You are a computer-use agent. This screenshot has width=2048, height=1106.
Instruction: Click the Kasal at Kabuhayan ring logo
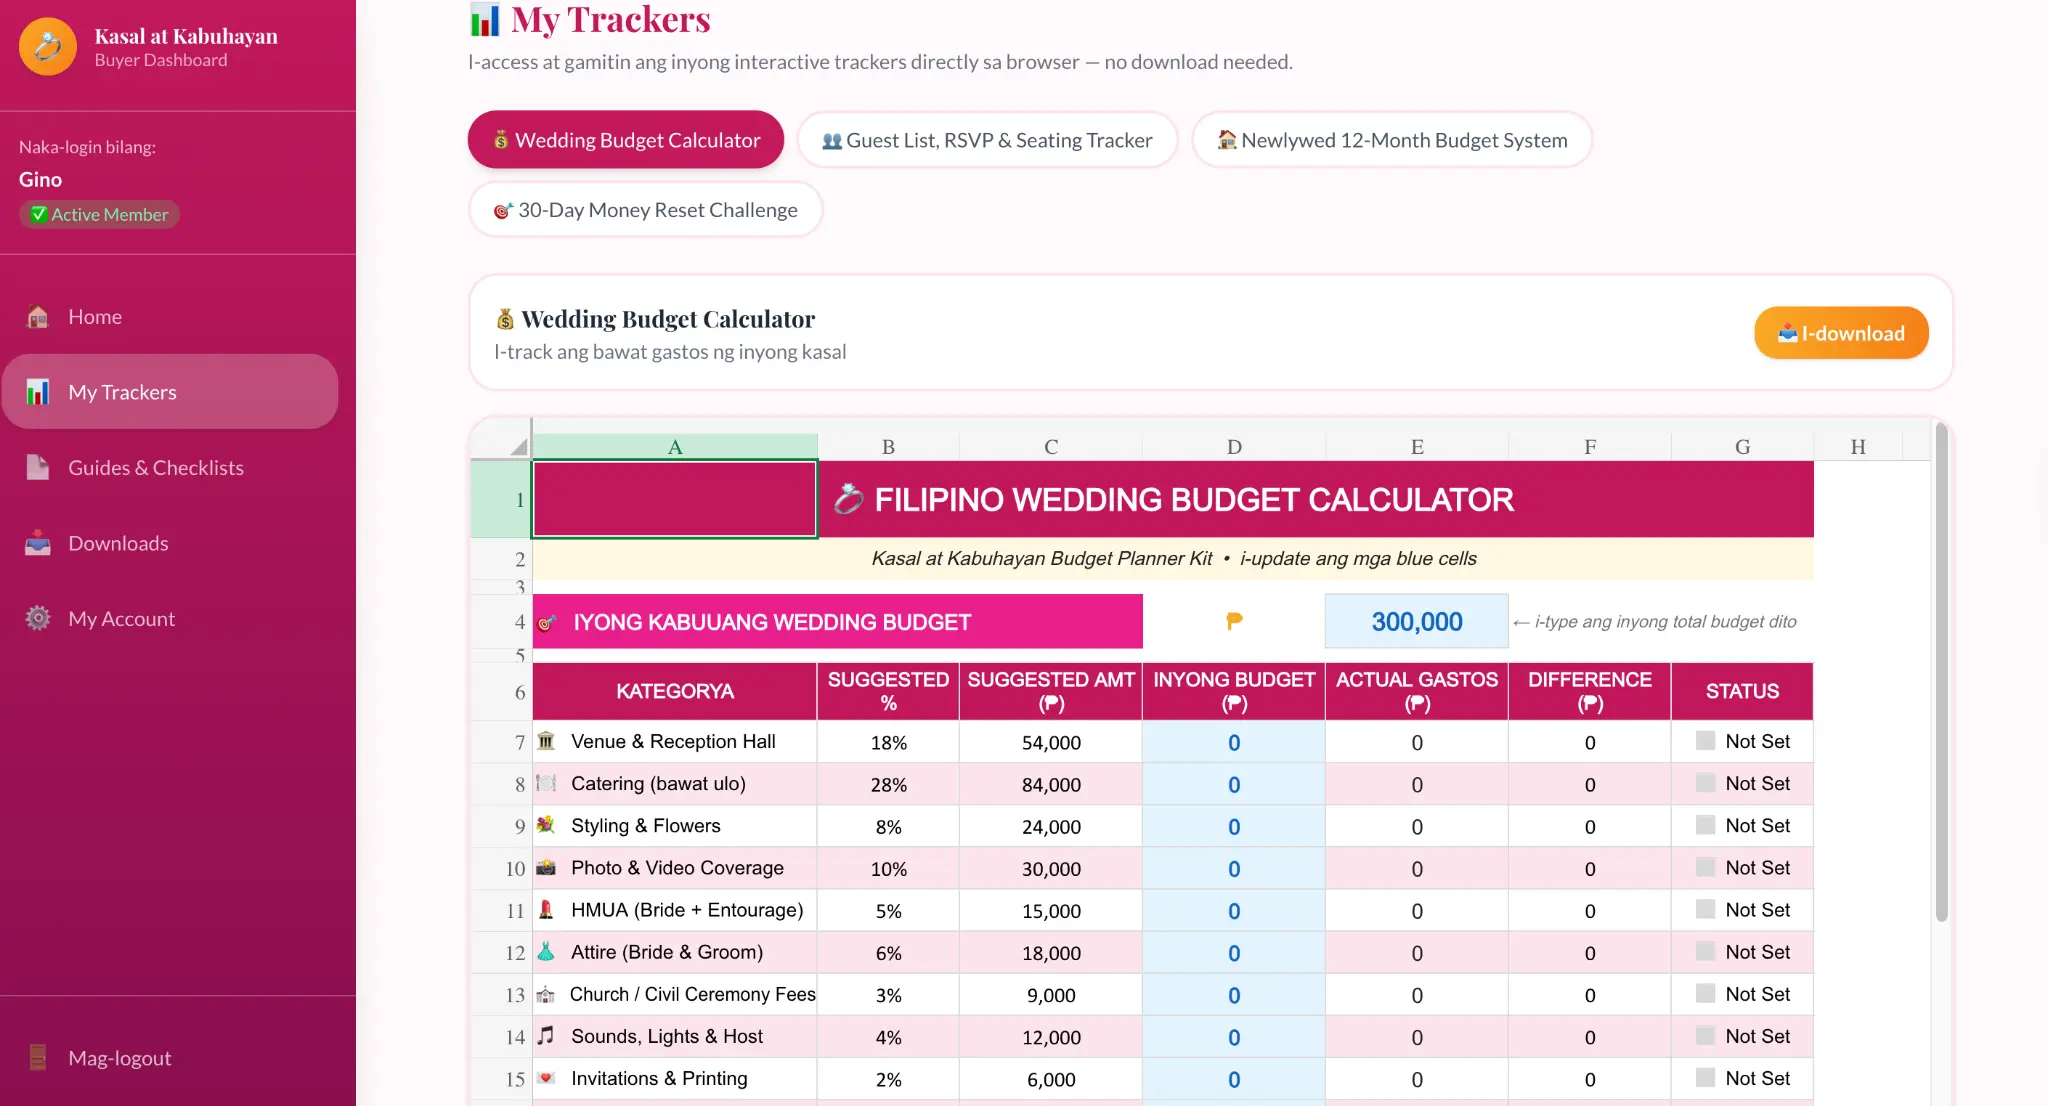pyautogui.click(x=47, y=46)
